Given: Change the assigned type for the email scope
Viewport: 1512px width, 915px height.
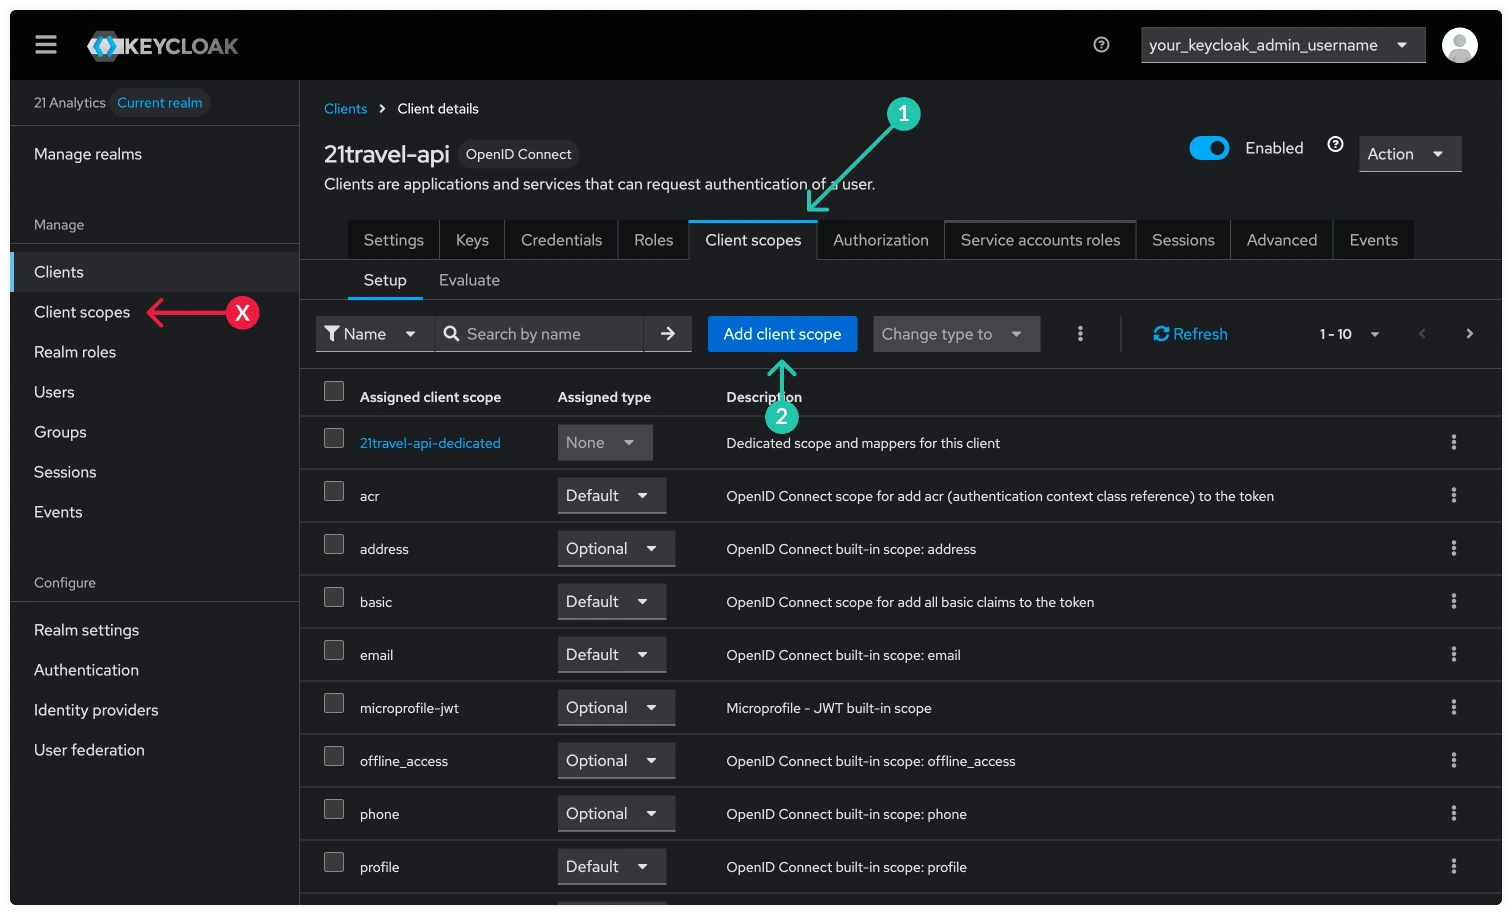Looking at the screenshot, I should click(611, 654).
